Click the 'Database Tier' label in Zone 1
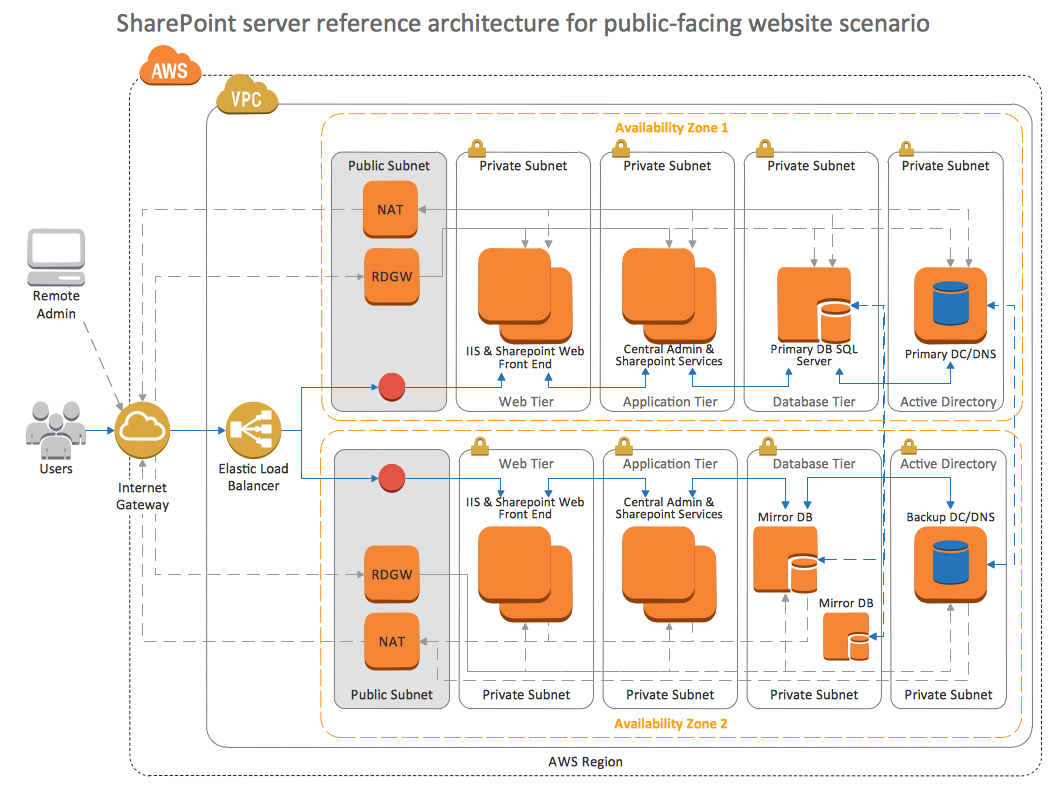 click(814, 402)
